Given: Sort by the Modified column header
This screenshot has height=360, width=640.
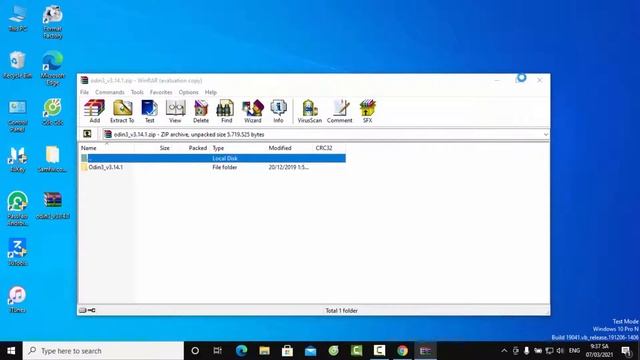Looking at the screenshot, I should tap(280, 148).
